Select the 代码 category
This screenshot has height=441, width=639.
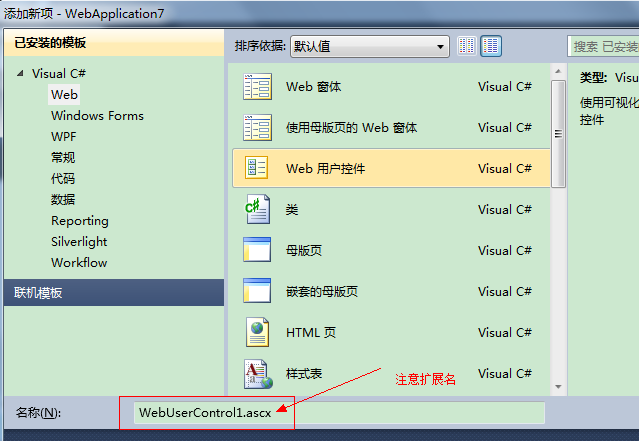pyautogui.click(x=63, y=179)
